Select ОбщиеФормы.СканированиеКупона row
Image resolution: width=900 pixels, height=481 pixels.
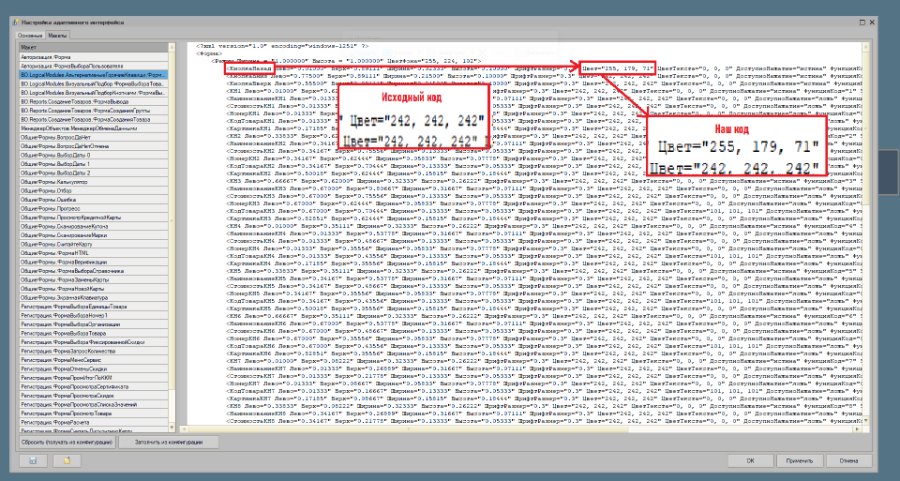94,226
